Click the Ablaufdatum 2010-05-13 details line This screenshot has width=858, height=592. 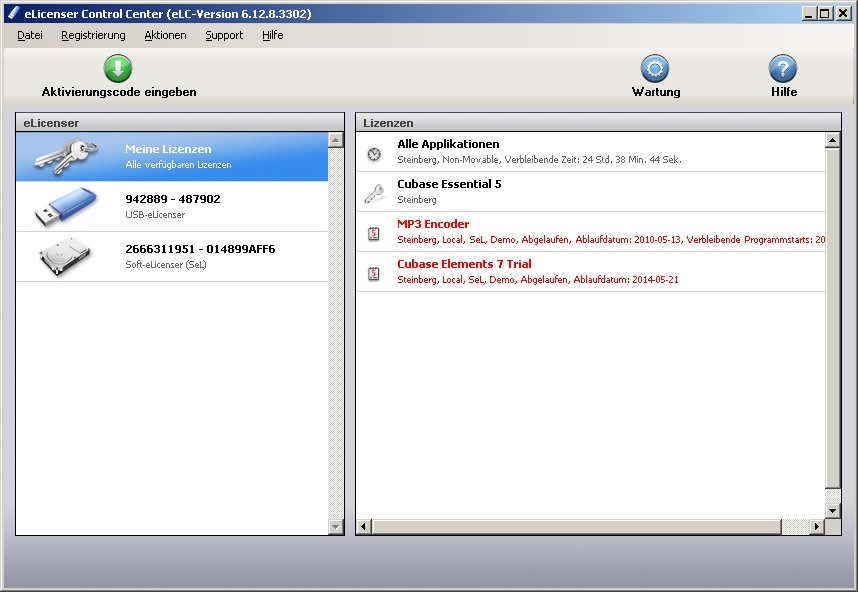click(x=611, y=240)
